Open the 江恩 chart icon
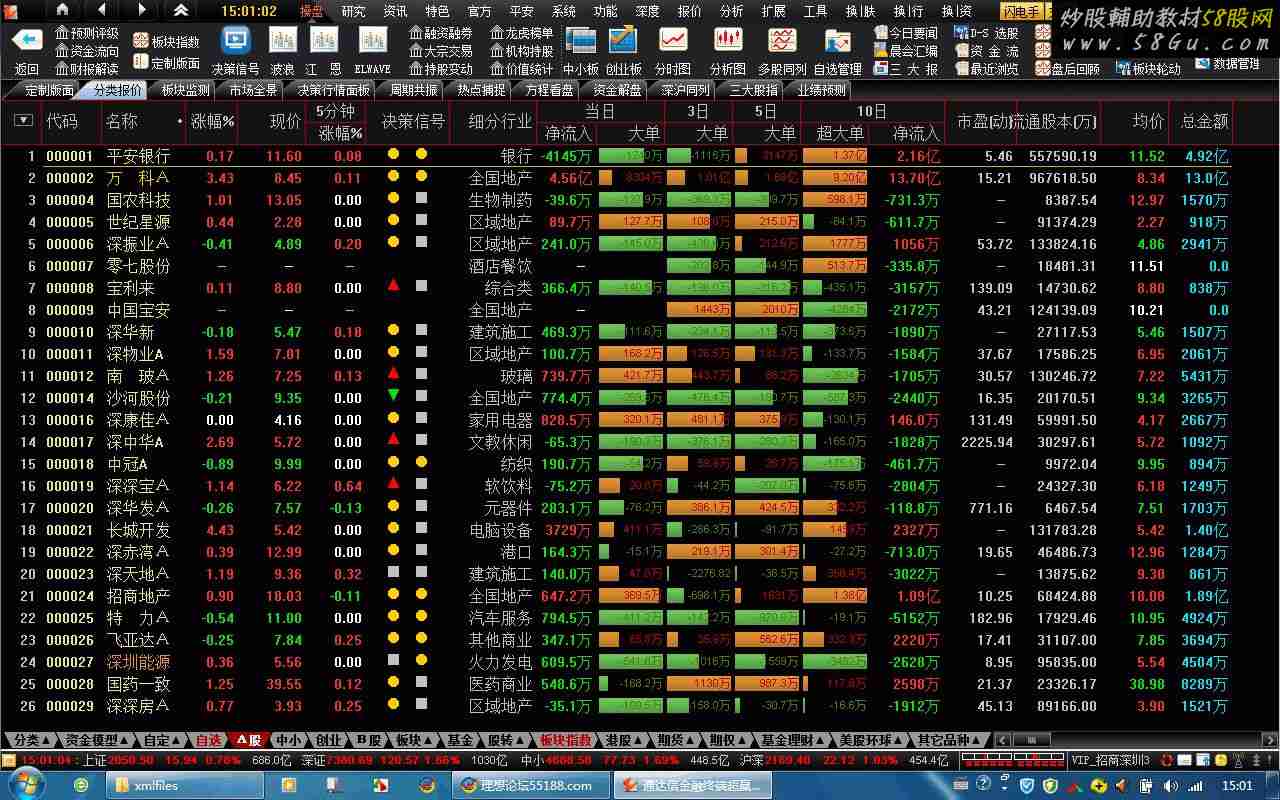This screenshot has width=1280, height=800. (323, 41)
